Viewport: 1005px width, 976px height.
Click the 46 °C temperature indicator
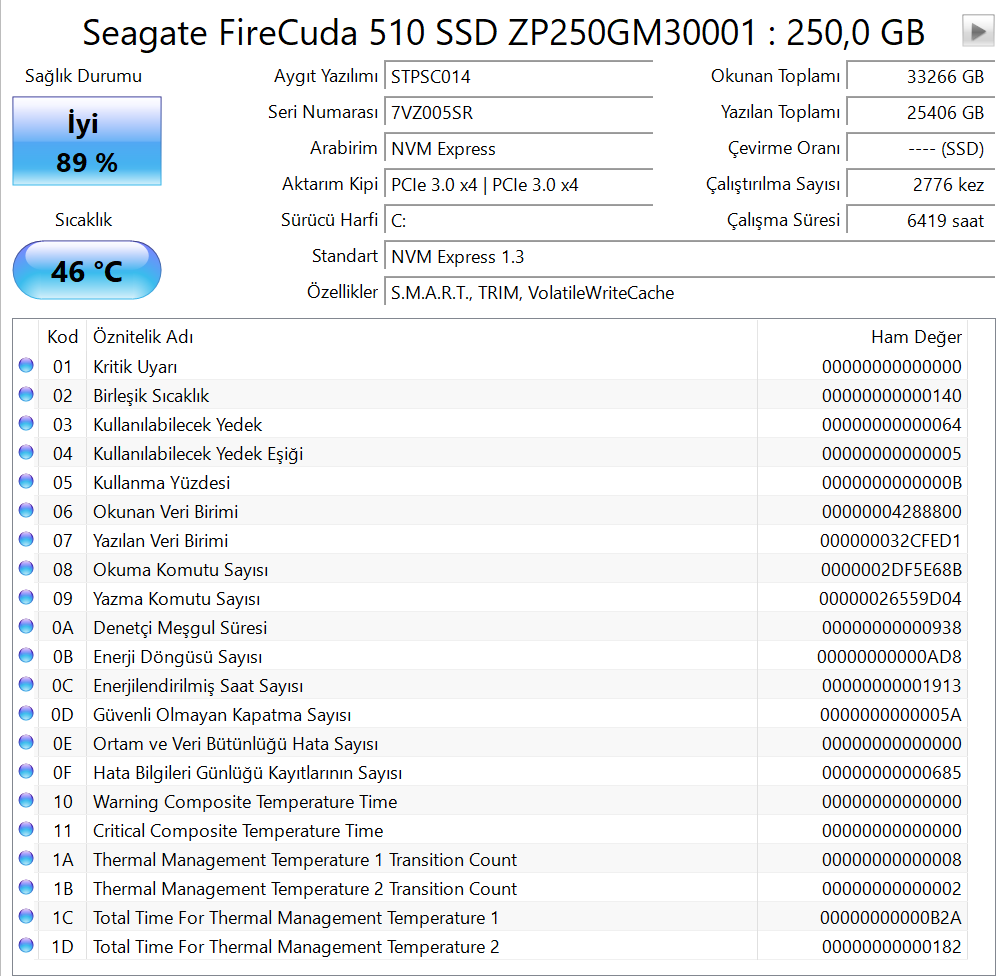tap(87, 270)
